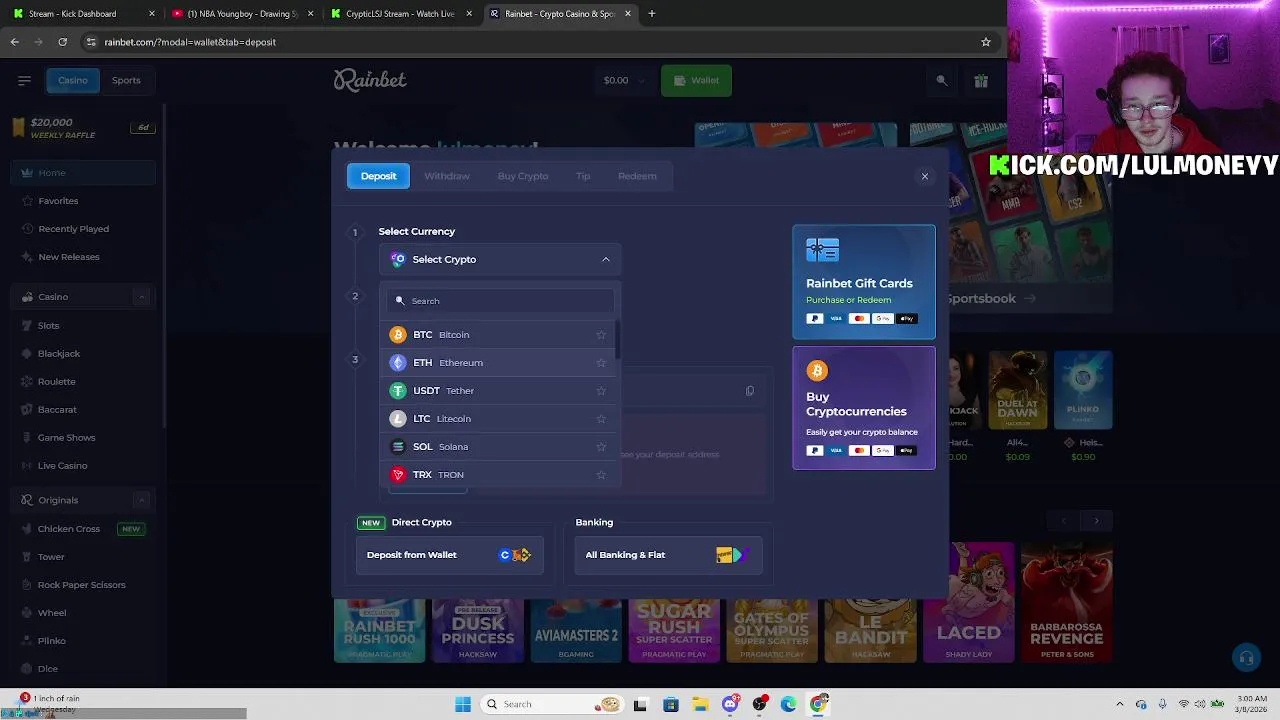Viewport: 1280px width, 720px height.
Task: Open the $0.00 balance dropdown
Action: click(624, 80)
